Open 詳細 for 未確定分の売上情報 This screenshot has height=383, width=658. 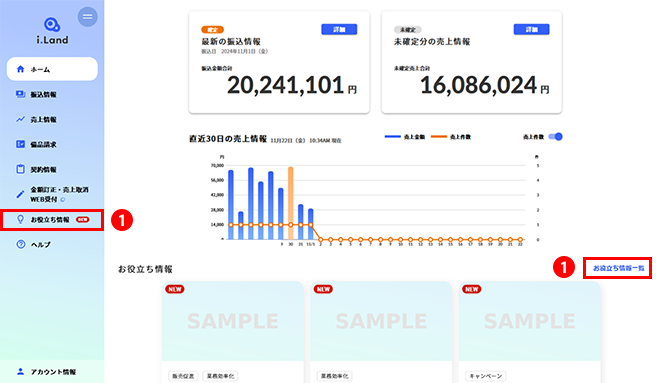pyautogui.click(x=531, y=29)
